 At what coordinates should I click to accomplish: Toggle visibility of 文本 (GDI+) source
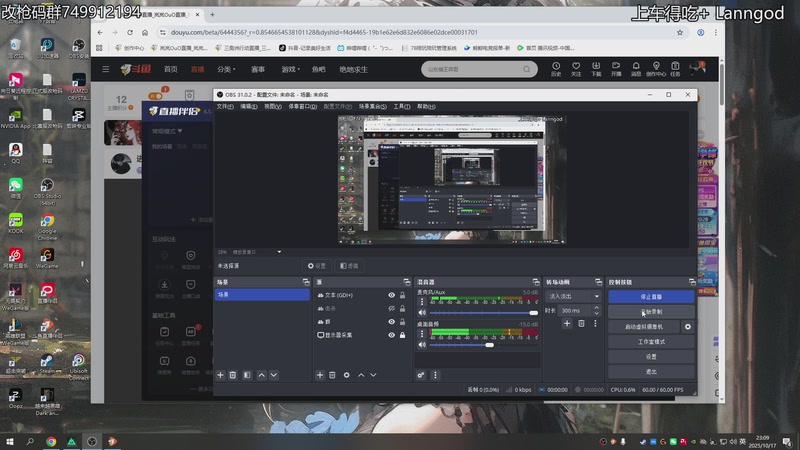click(391, 295)
